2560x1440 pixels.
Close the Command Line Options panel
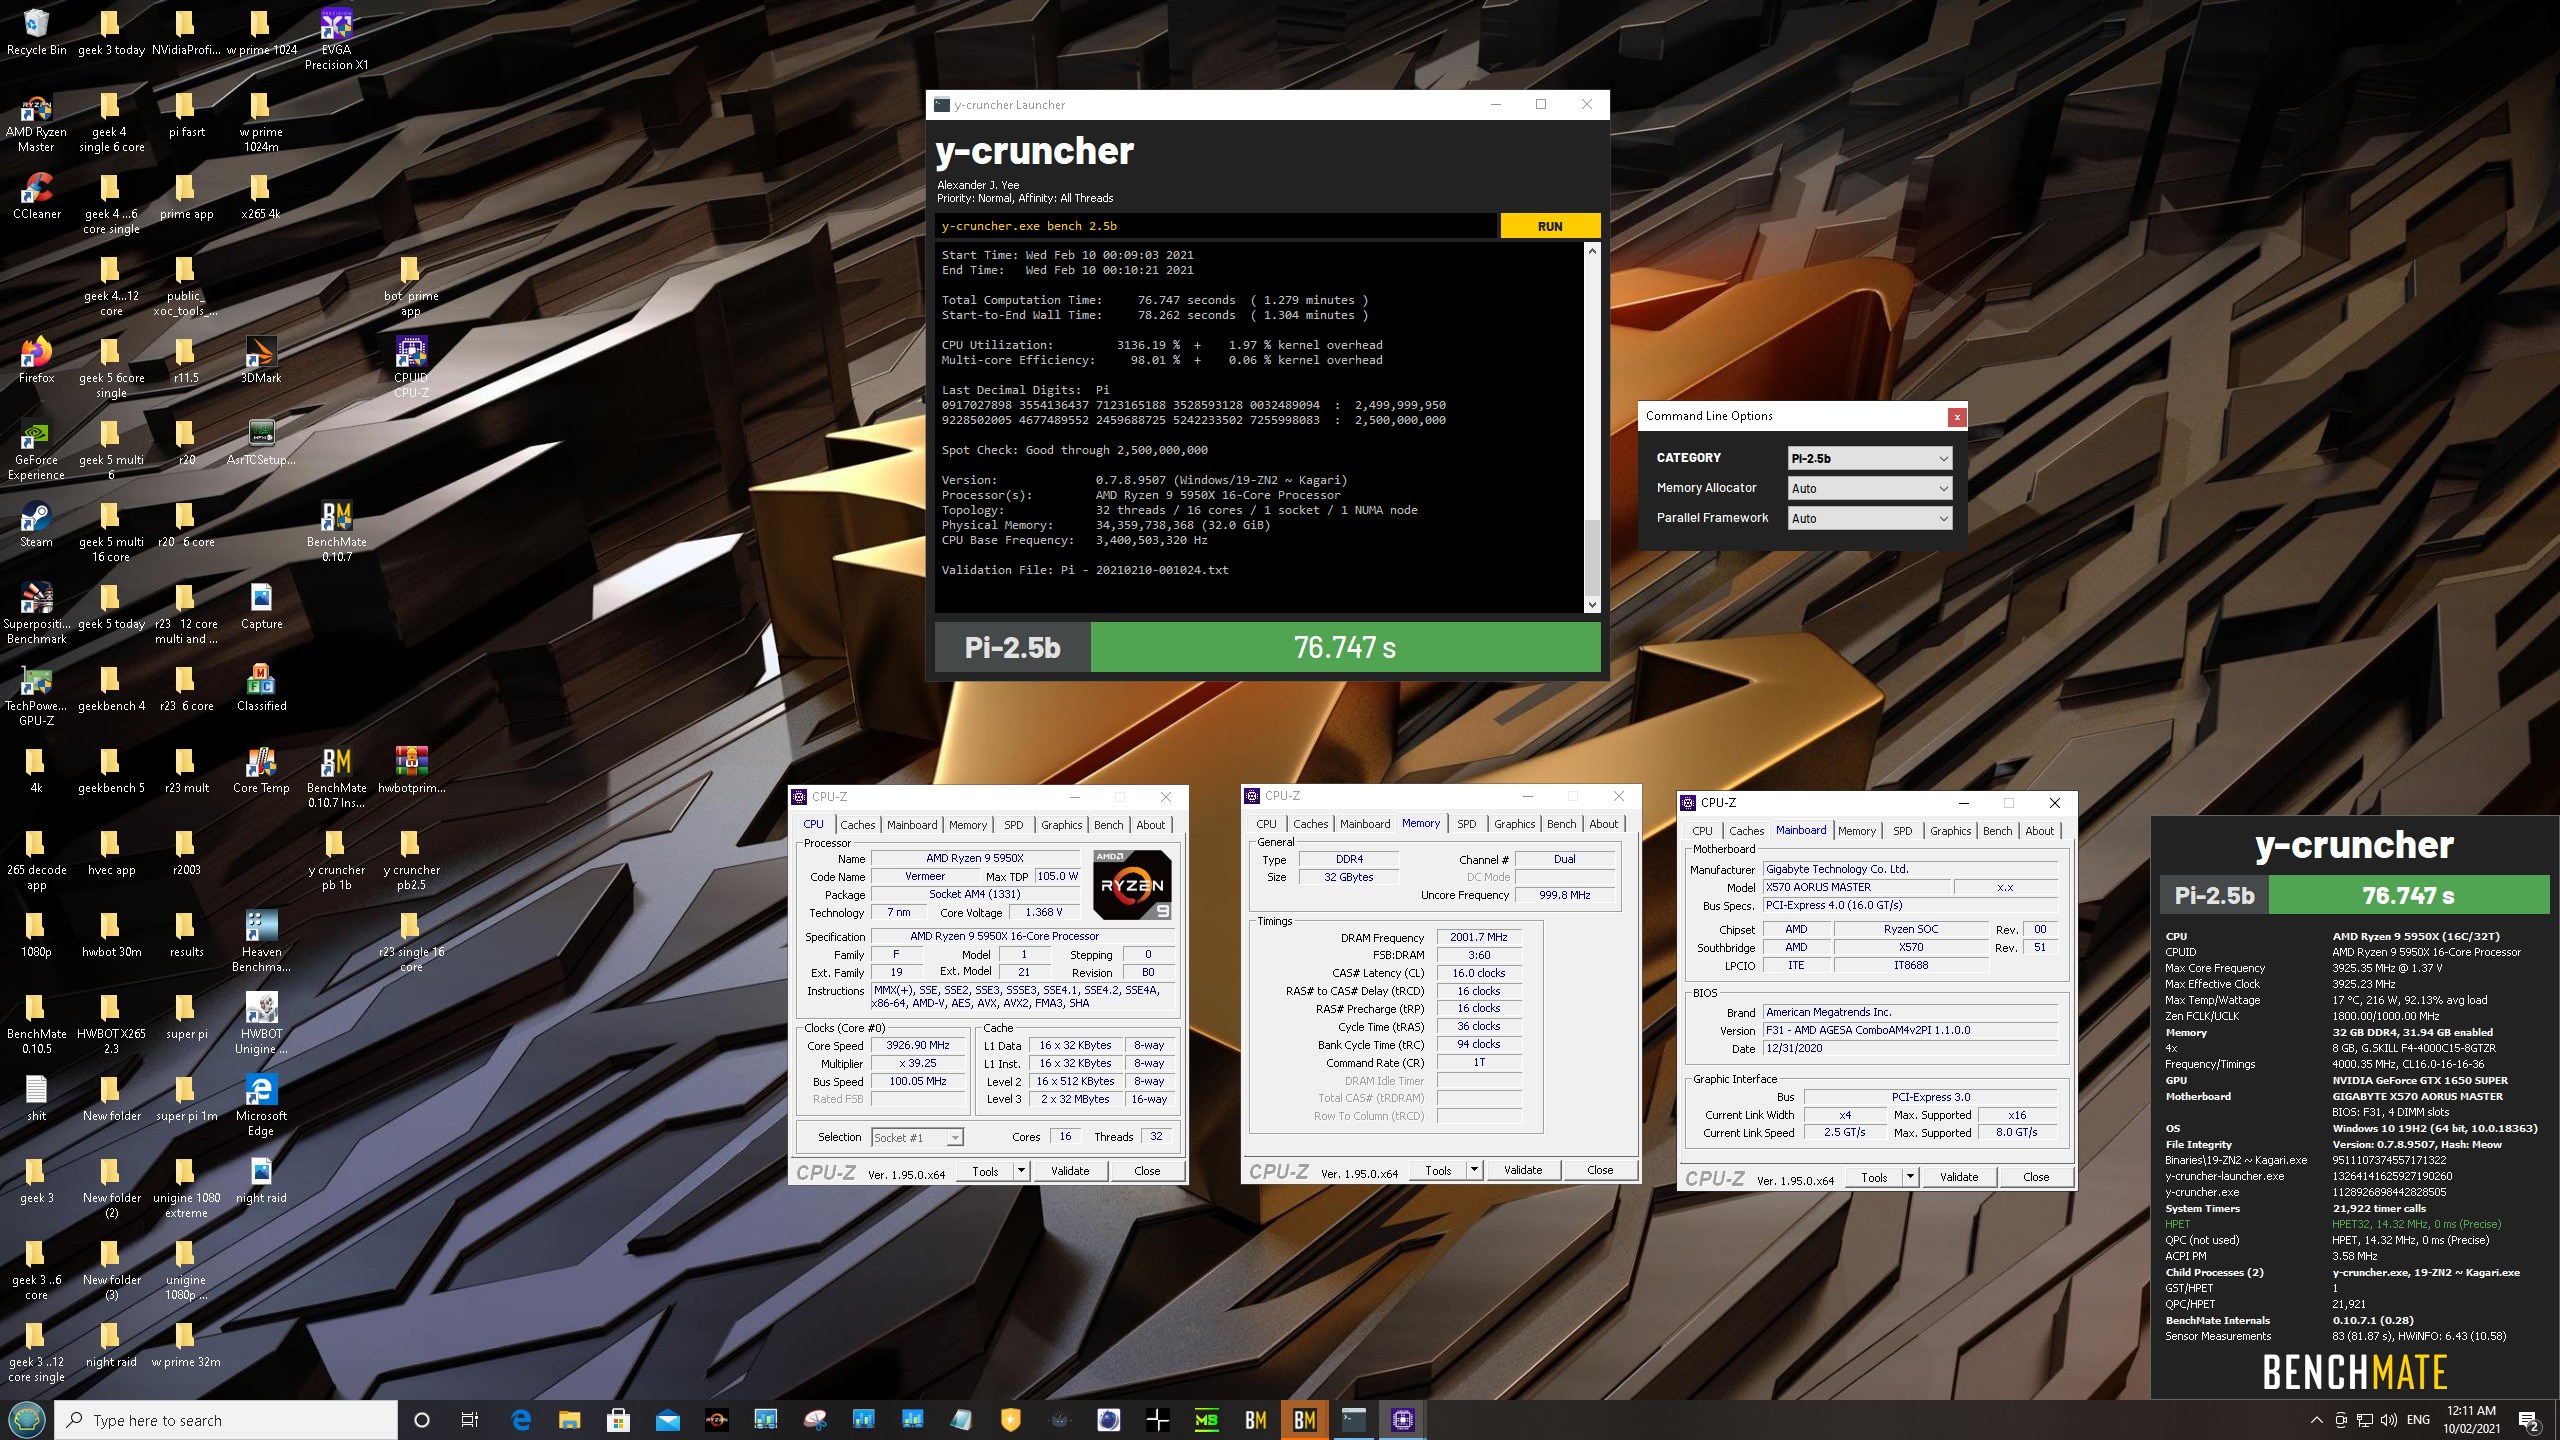pos(1957,417)
